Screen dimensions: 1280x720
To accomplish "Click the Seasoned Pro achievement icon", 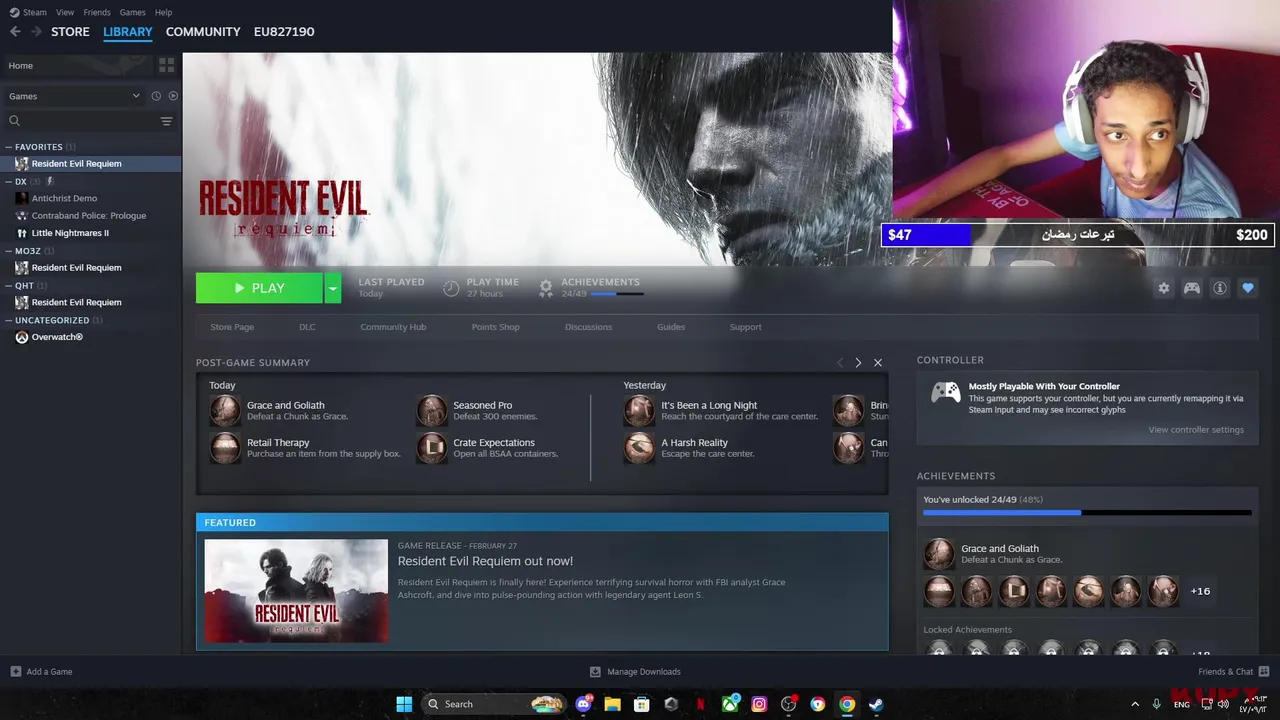I will (432, 411).
